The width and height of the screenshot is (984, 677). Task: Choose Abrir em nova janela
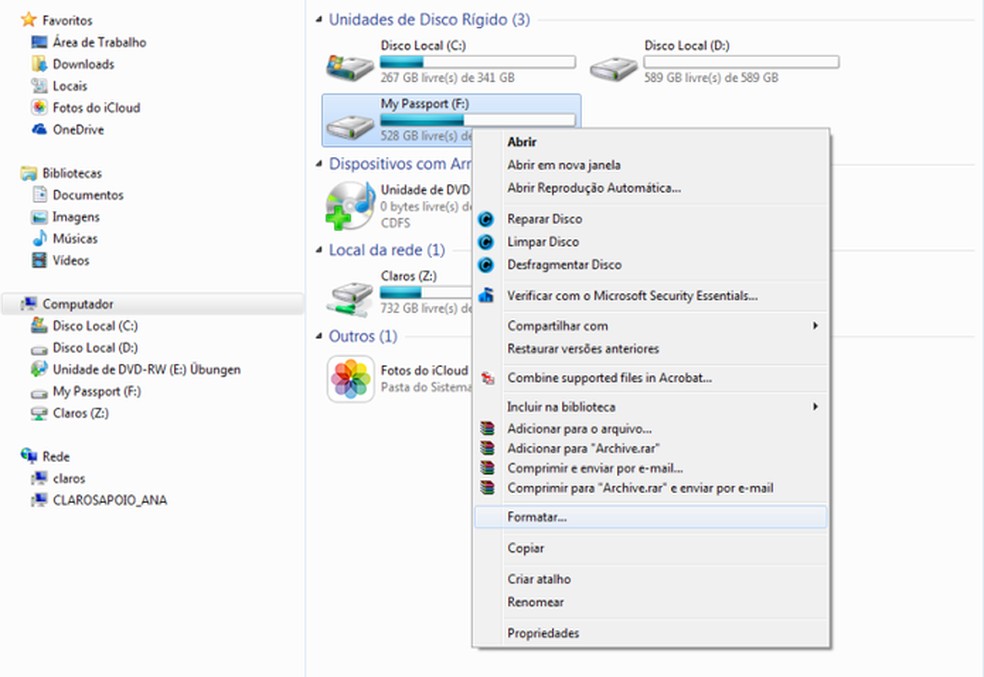[651, 164]
